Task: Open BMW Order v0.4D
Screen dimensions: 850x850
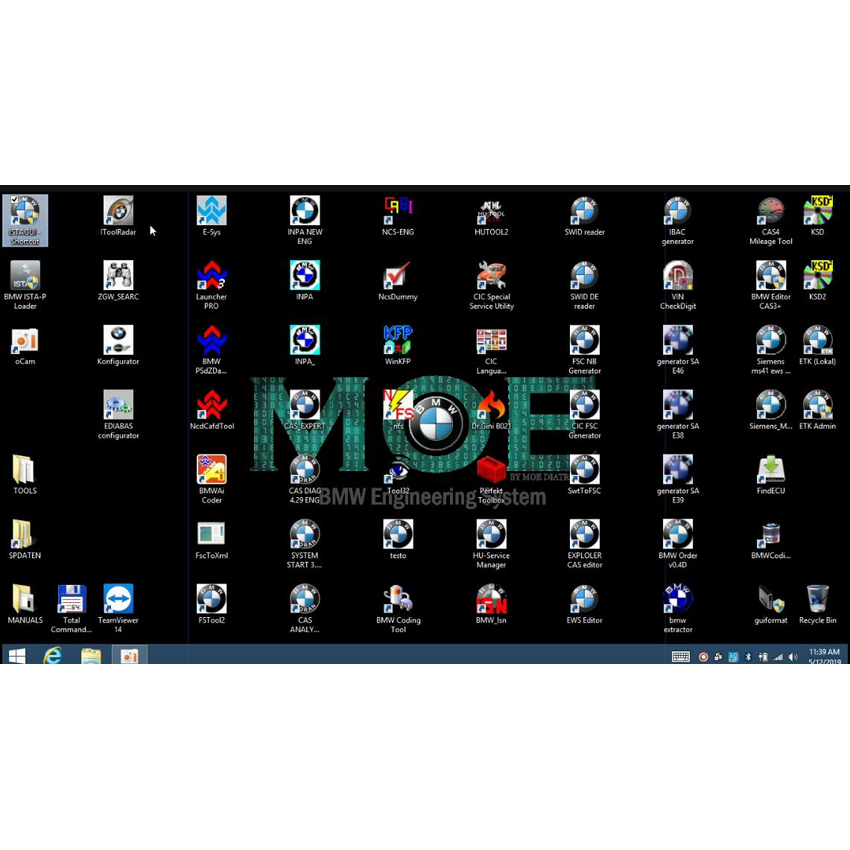Action: pyautogui.click(x=678, y=544)
